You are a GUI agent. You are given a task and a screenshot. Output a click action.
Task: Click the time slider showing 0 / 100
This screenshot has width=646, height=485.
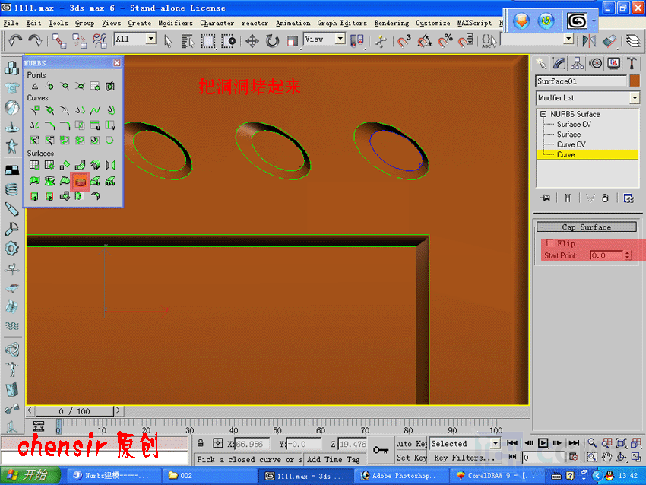tap(74, 411)
